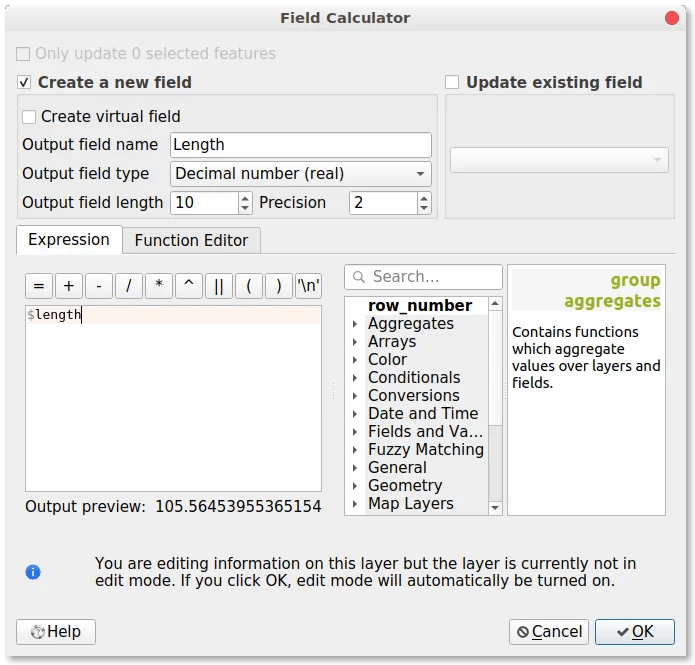Click the Output field length input
The height and width of the screenshot is (665, 695).
pos(205,203)
